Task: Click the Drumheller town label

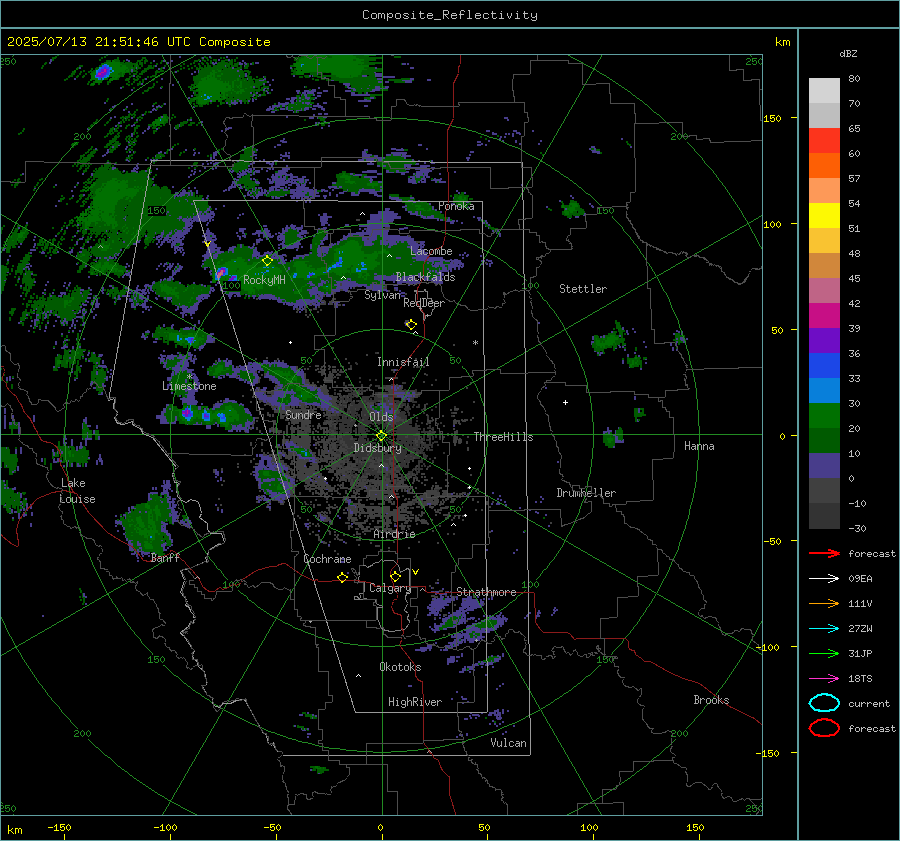Action: [586, 493]
